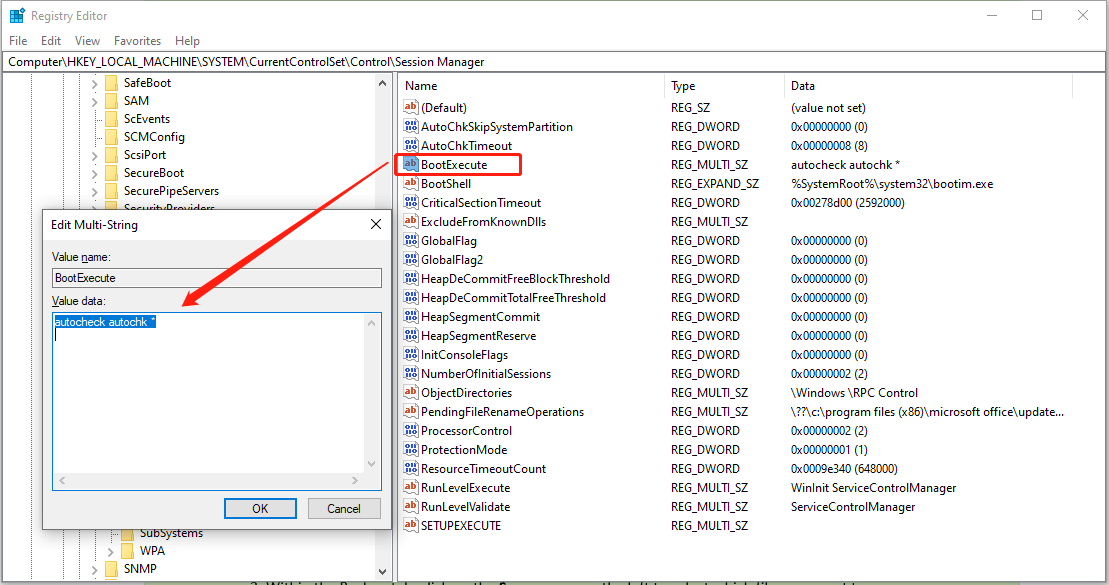Click Registry Editor app icon in title bar
This screenshot has width=1109, height=585.
tap(17, 16)
